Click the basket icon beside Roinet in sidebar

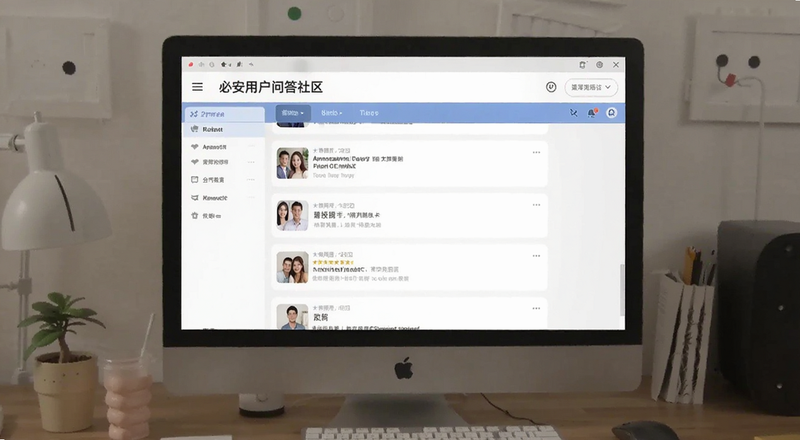(x=194, y=130)
